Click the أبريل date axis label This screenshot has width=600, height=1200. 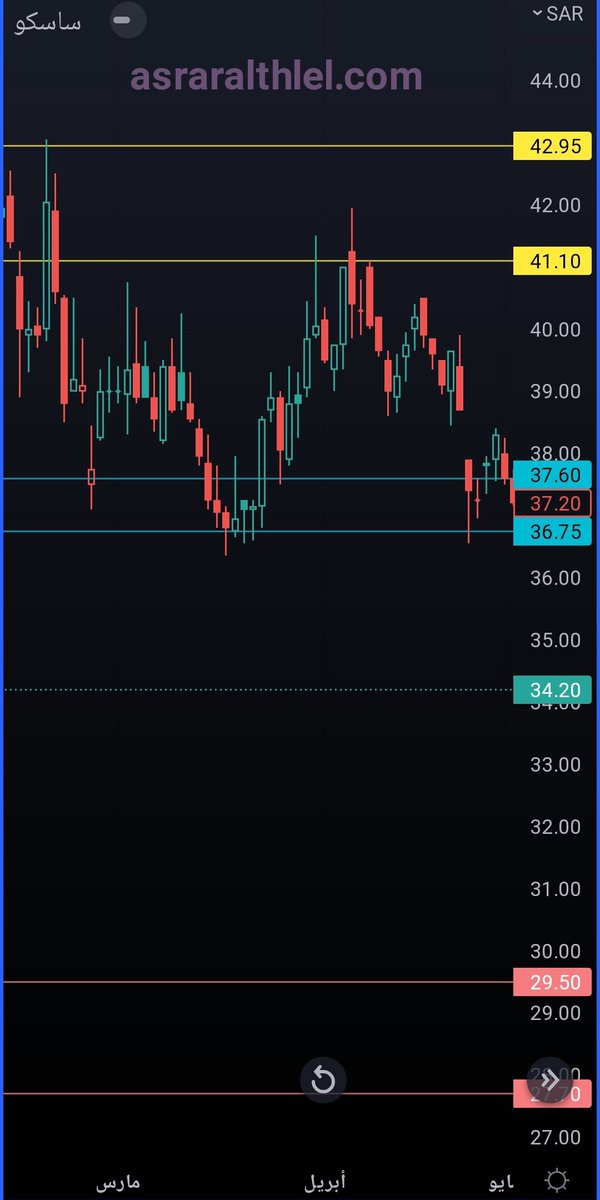click(326, 1182)
